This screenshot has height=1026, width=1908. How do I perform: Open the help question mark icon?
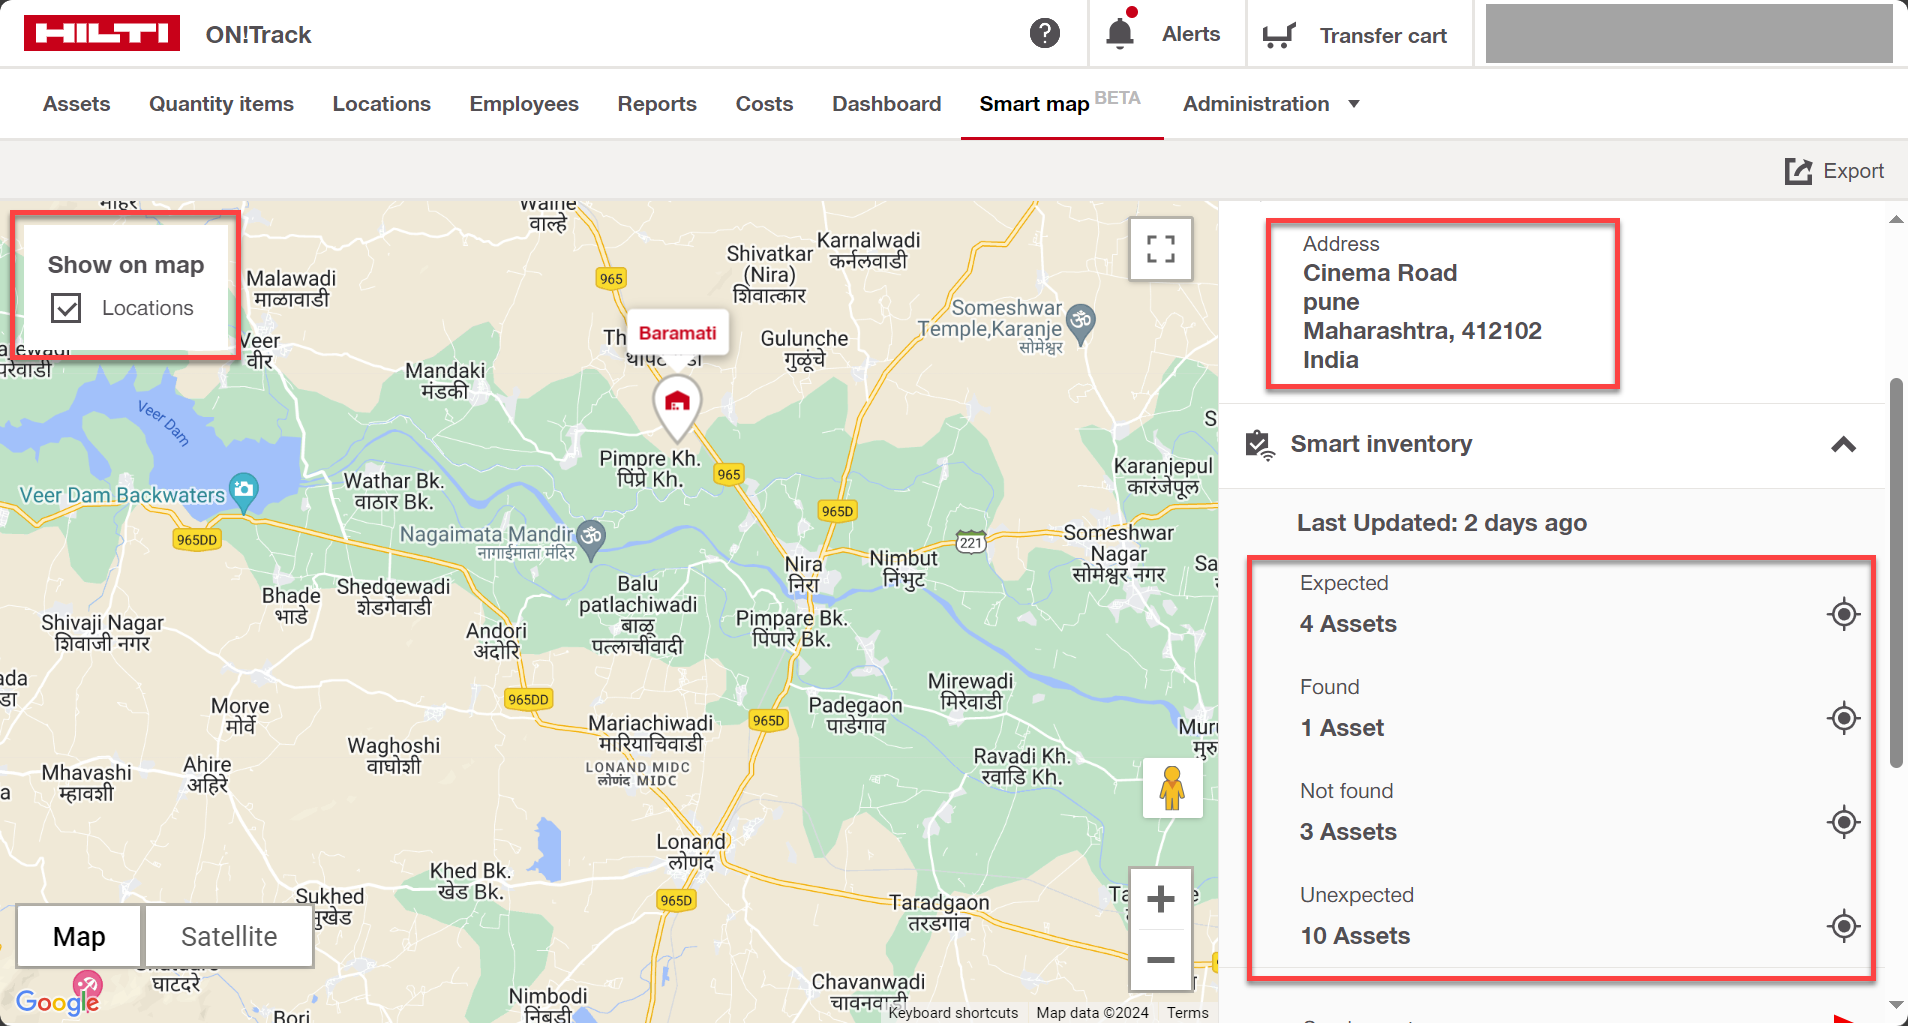(1044, 34)
